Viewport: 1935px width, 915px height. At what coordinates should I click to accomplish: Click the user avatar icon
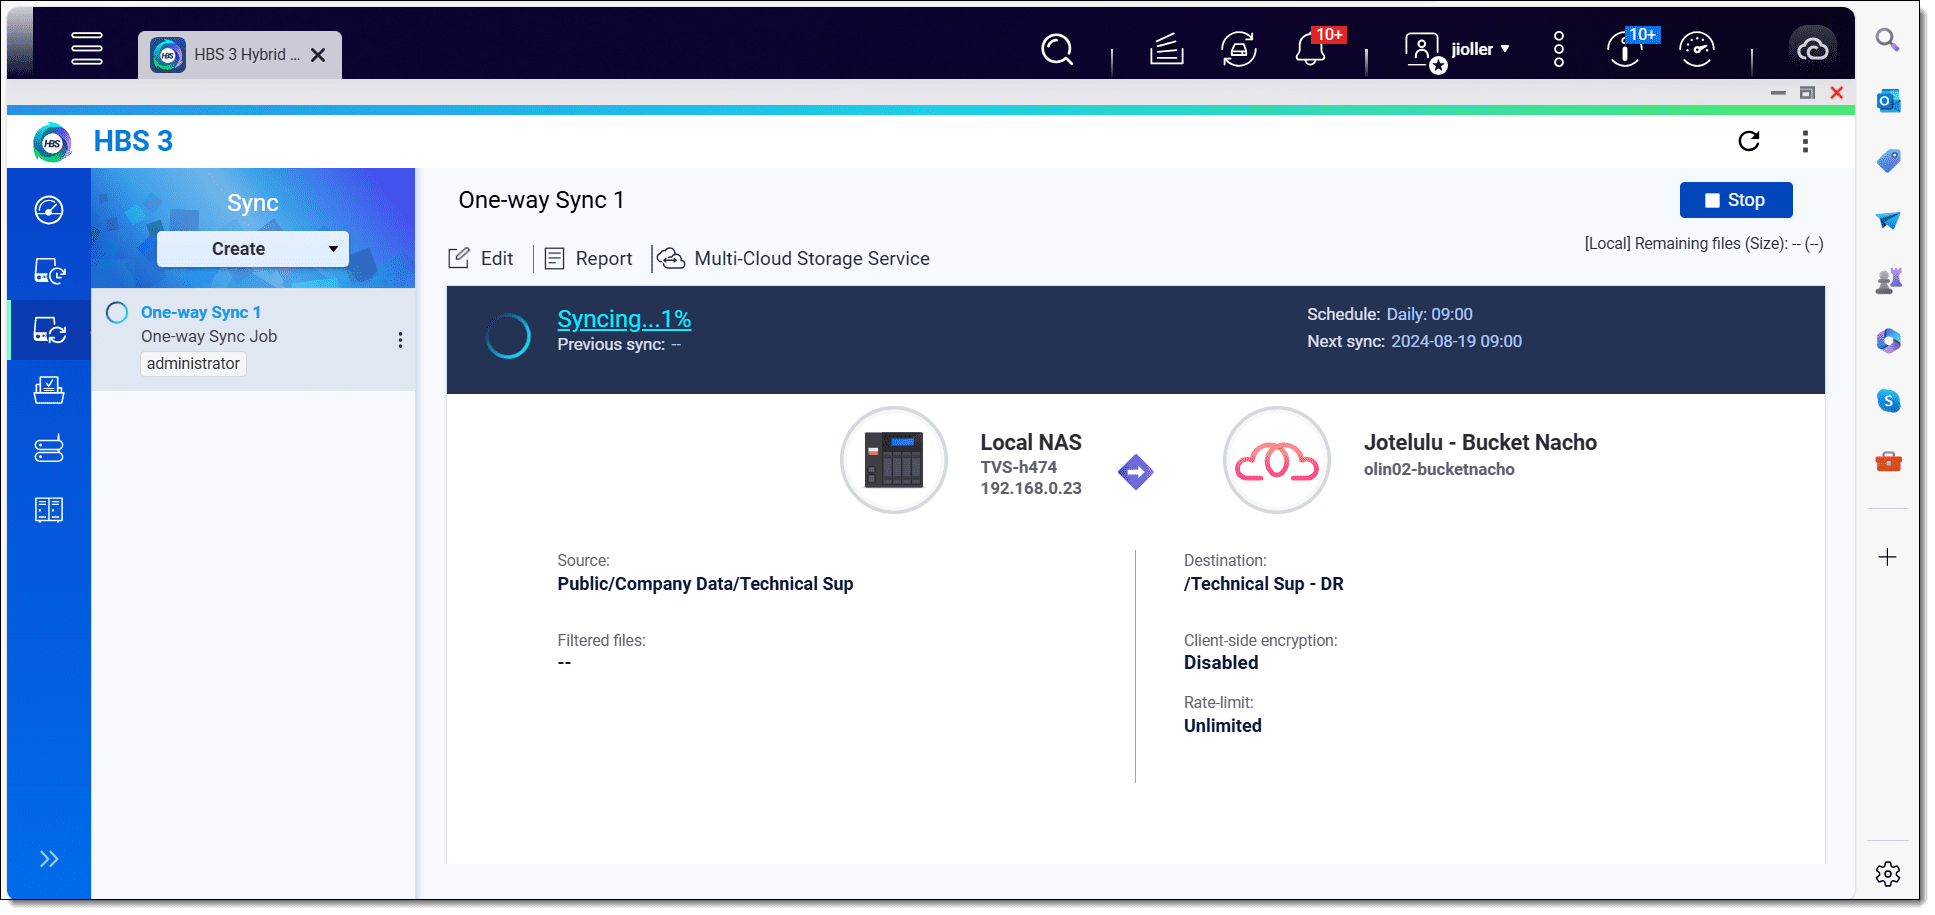[1424, 50]
